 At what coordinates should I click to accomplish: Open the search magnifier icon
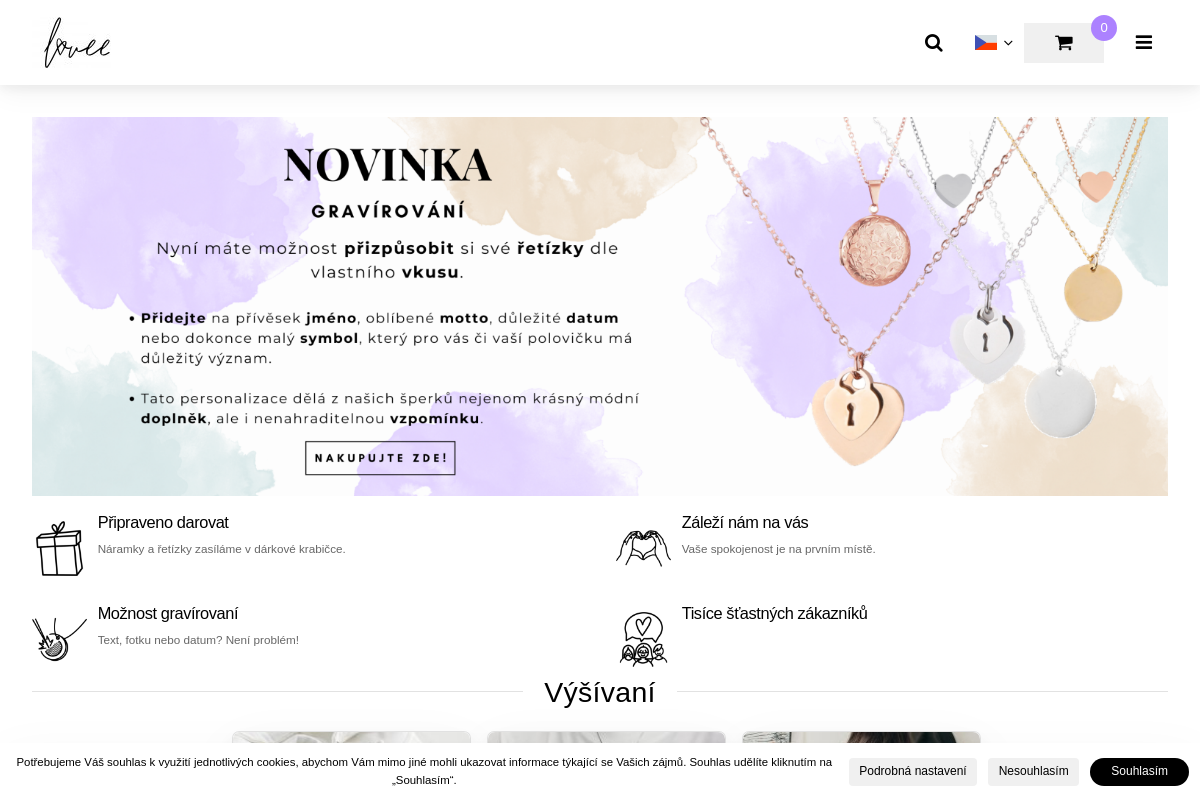(x=933, y=43)
